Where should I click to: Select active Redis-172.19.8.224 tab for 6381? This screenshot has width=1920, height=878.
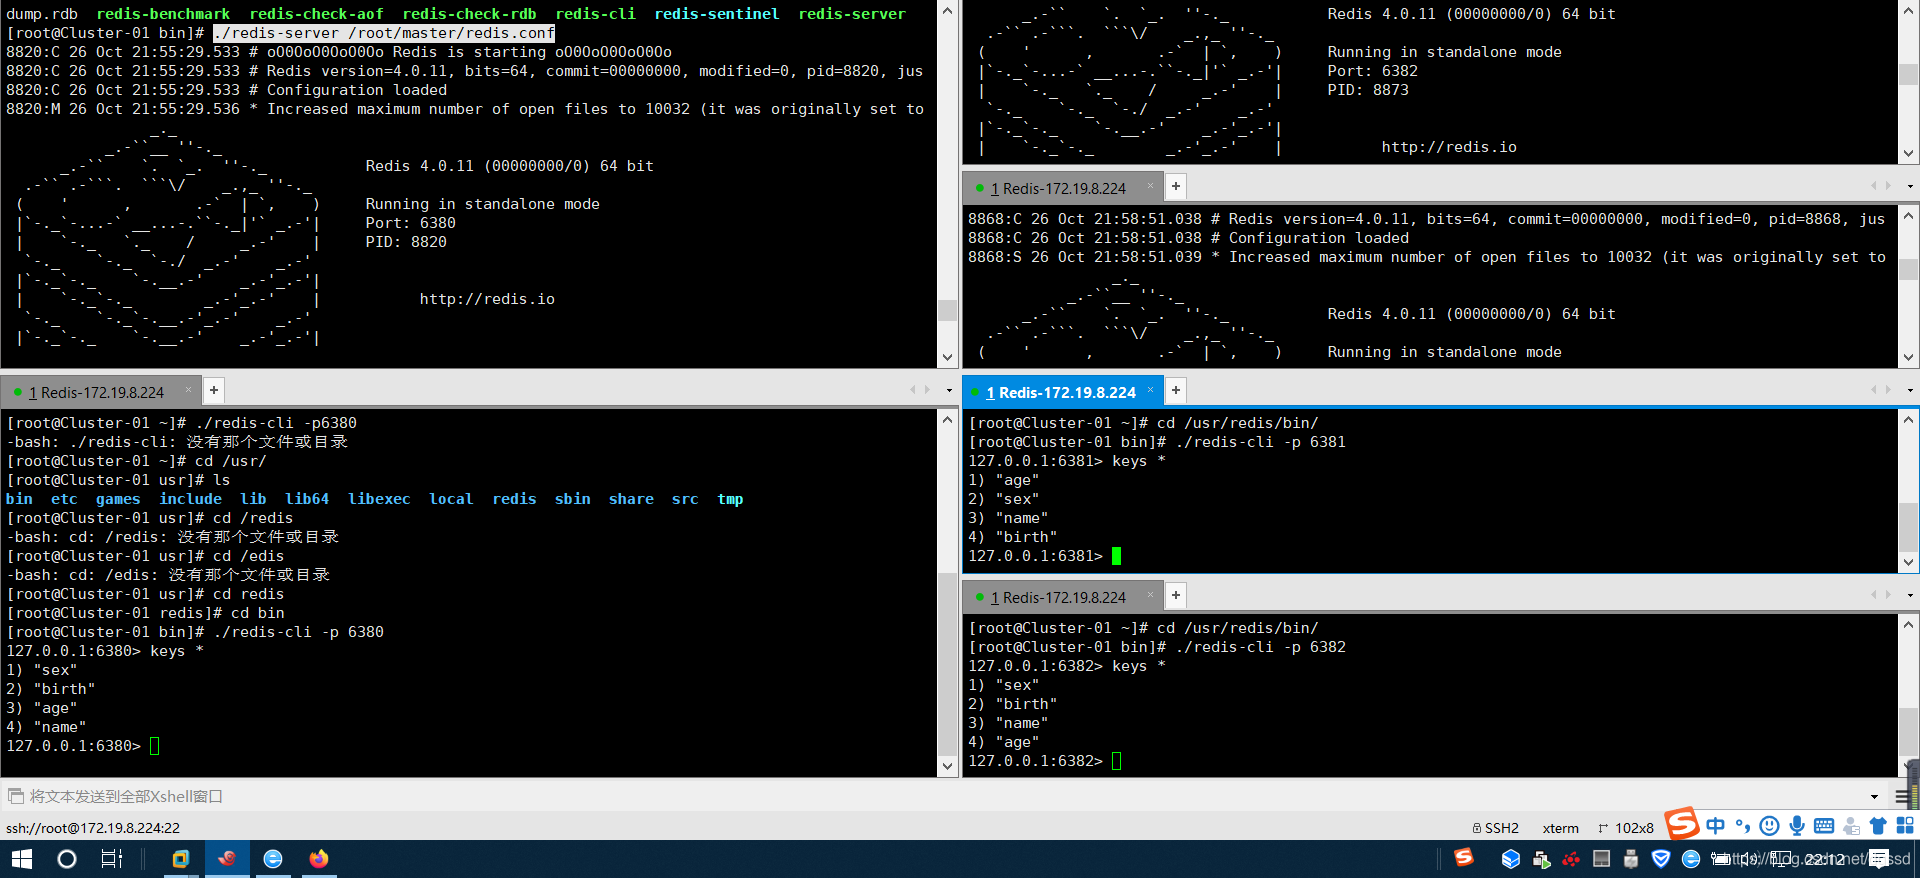point(1061,392)
